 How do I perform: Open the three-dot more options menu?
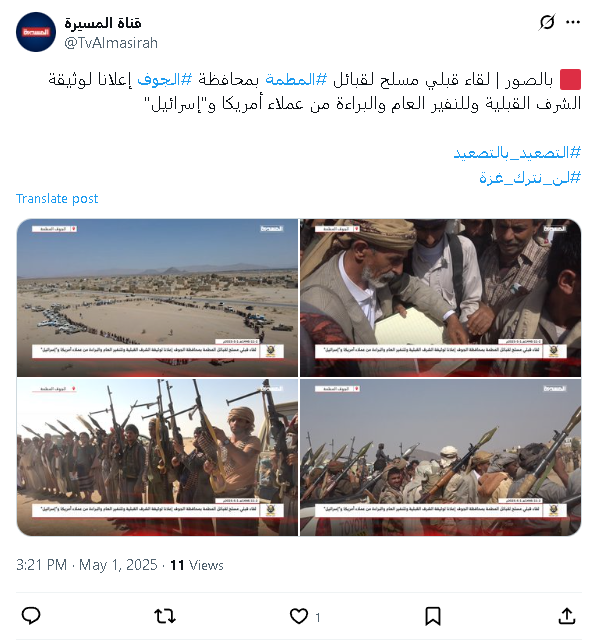pyautogui.click(x=573, y=22)
